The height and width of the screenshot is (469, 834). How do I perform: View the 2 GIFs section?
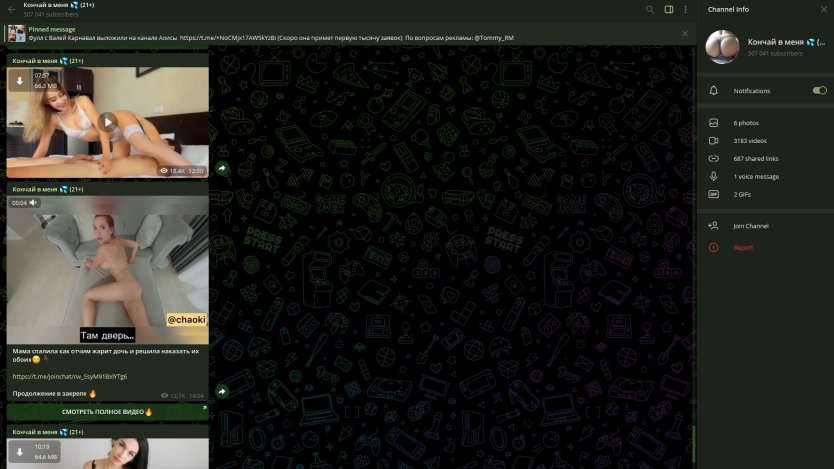[742, 194]
